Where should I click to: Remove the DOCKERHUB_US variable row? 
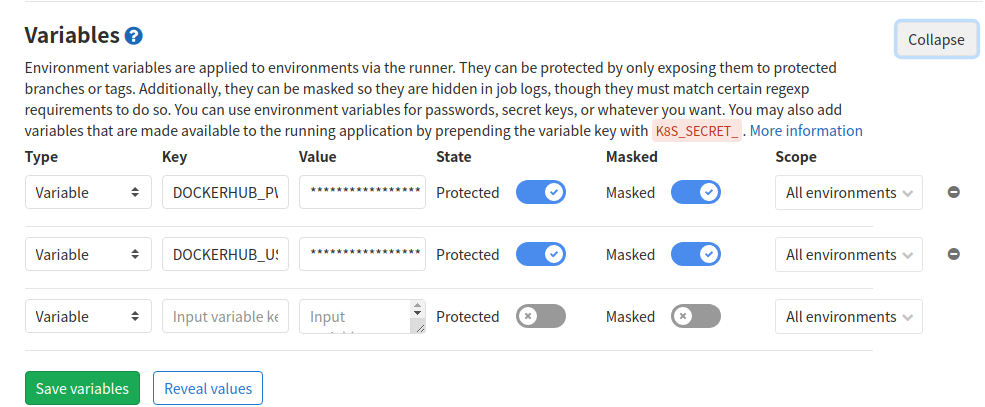click(953, 254)
